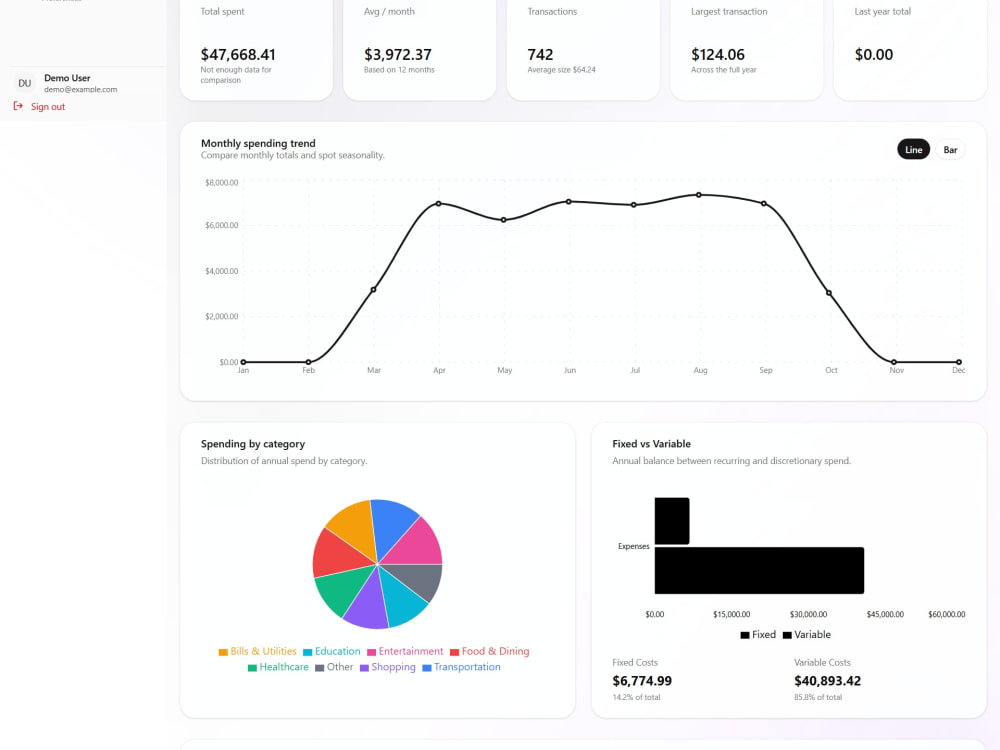Click the April data point on trend line
Screen dimensions: 1000x750
[439, 203]
